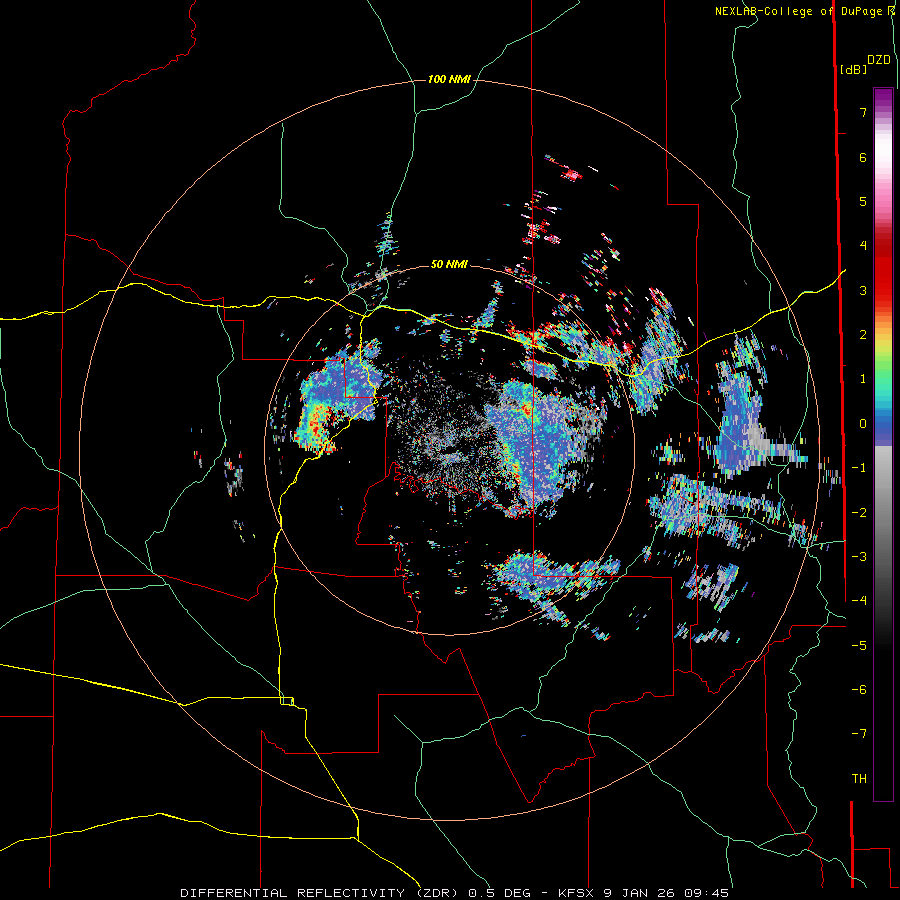Viewport: 900px width, 900px height.
Task: Click the "NEXLAB-College of DuPage" header text
Action: (x=798, y=11)
